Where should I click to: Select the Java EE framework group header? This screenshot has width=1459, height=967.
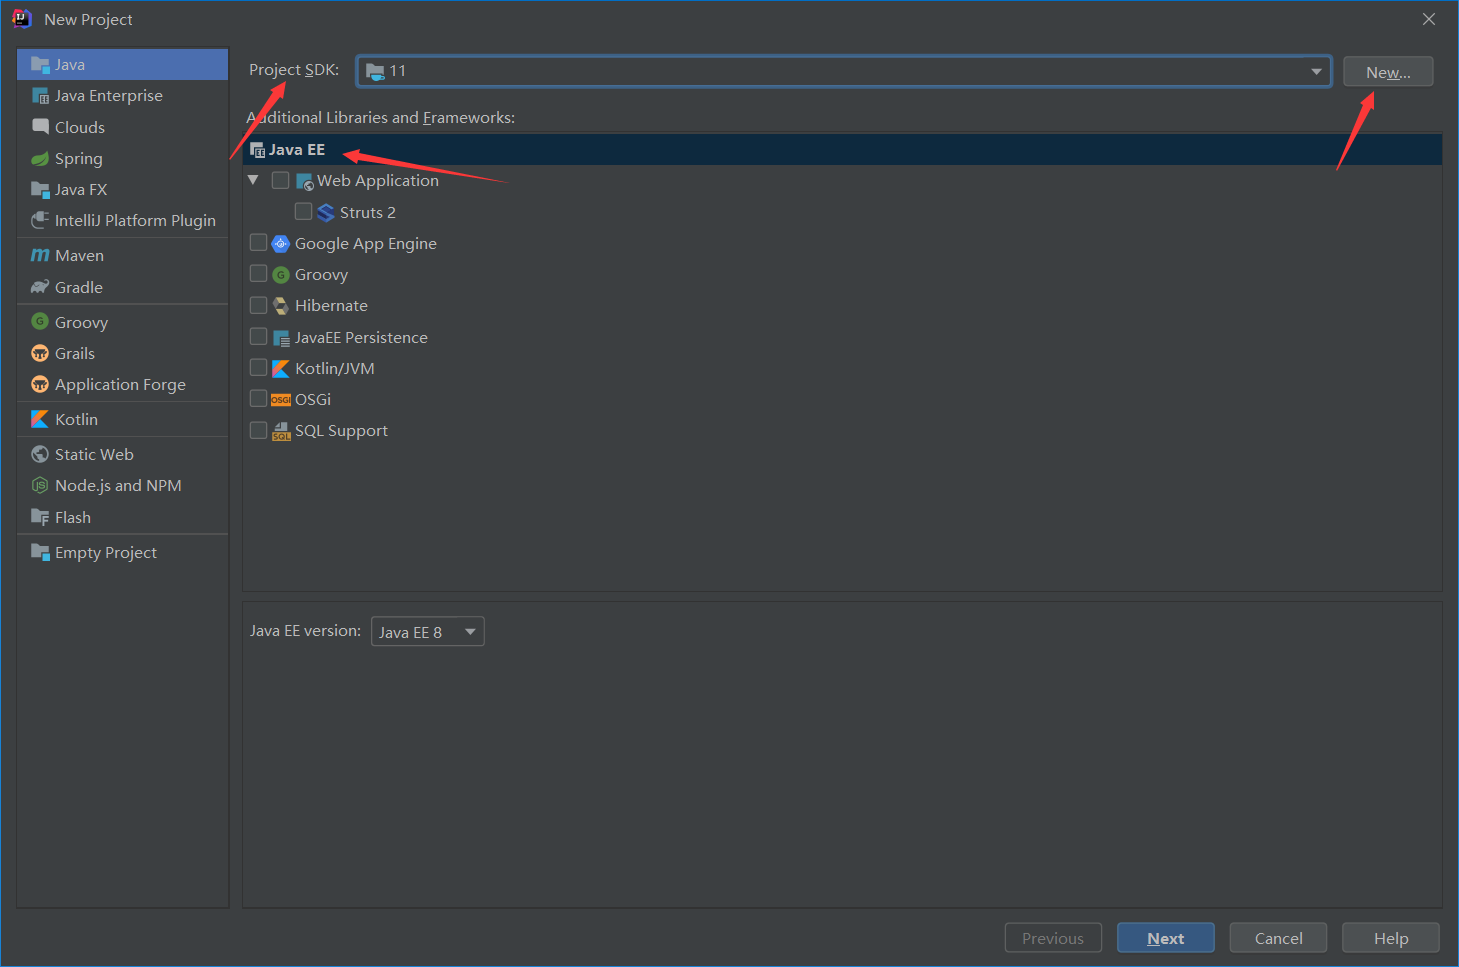point(297,149)
